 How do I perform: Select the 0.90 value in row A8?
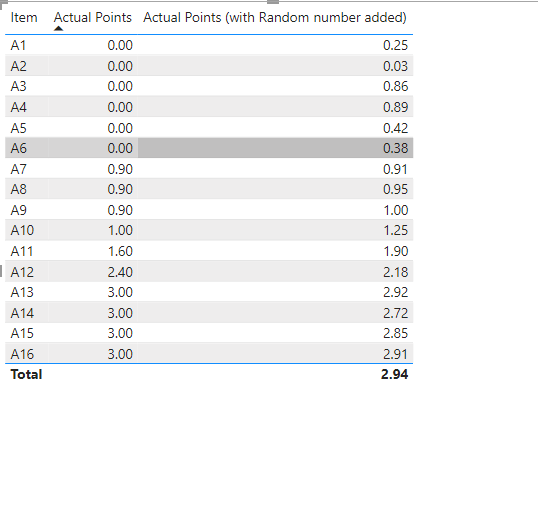click(120, 189)
